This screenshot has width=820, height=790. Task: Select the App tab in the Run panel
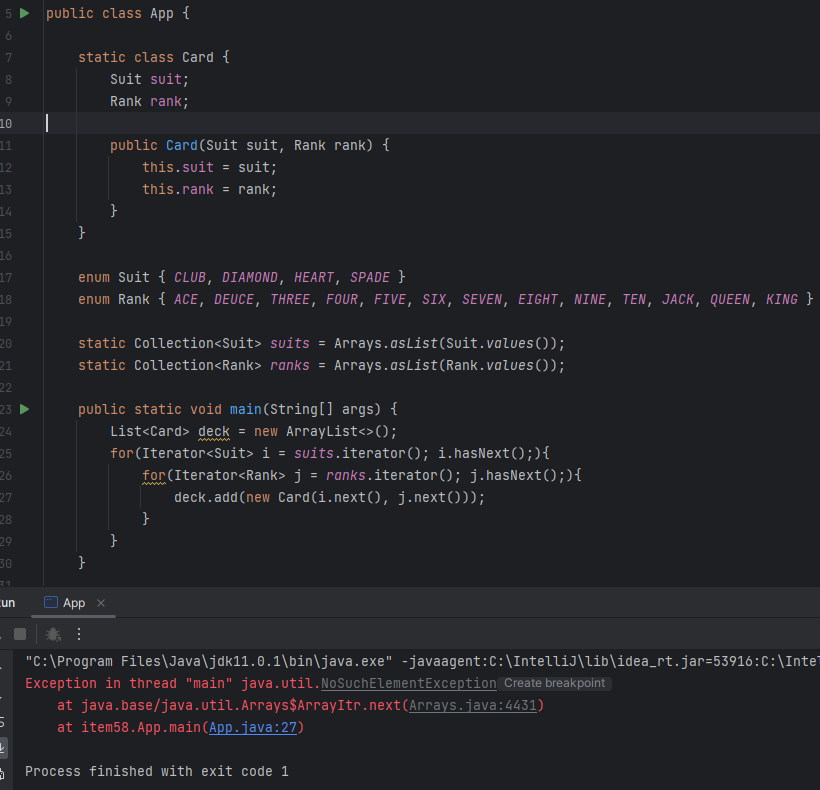click(x=73, y=603)
